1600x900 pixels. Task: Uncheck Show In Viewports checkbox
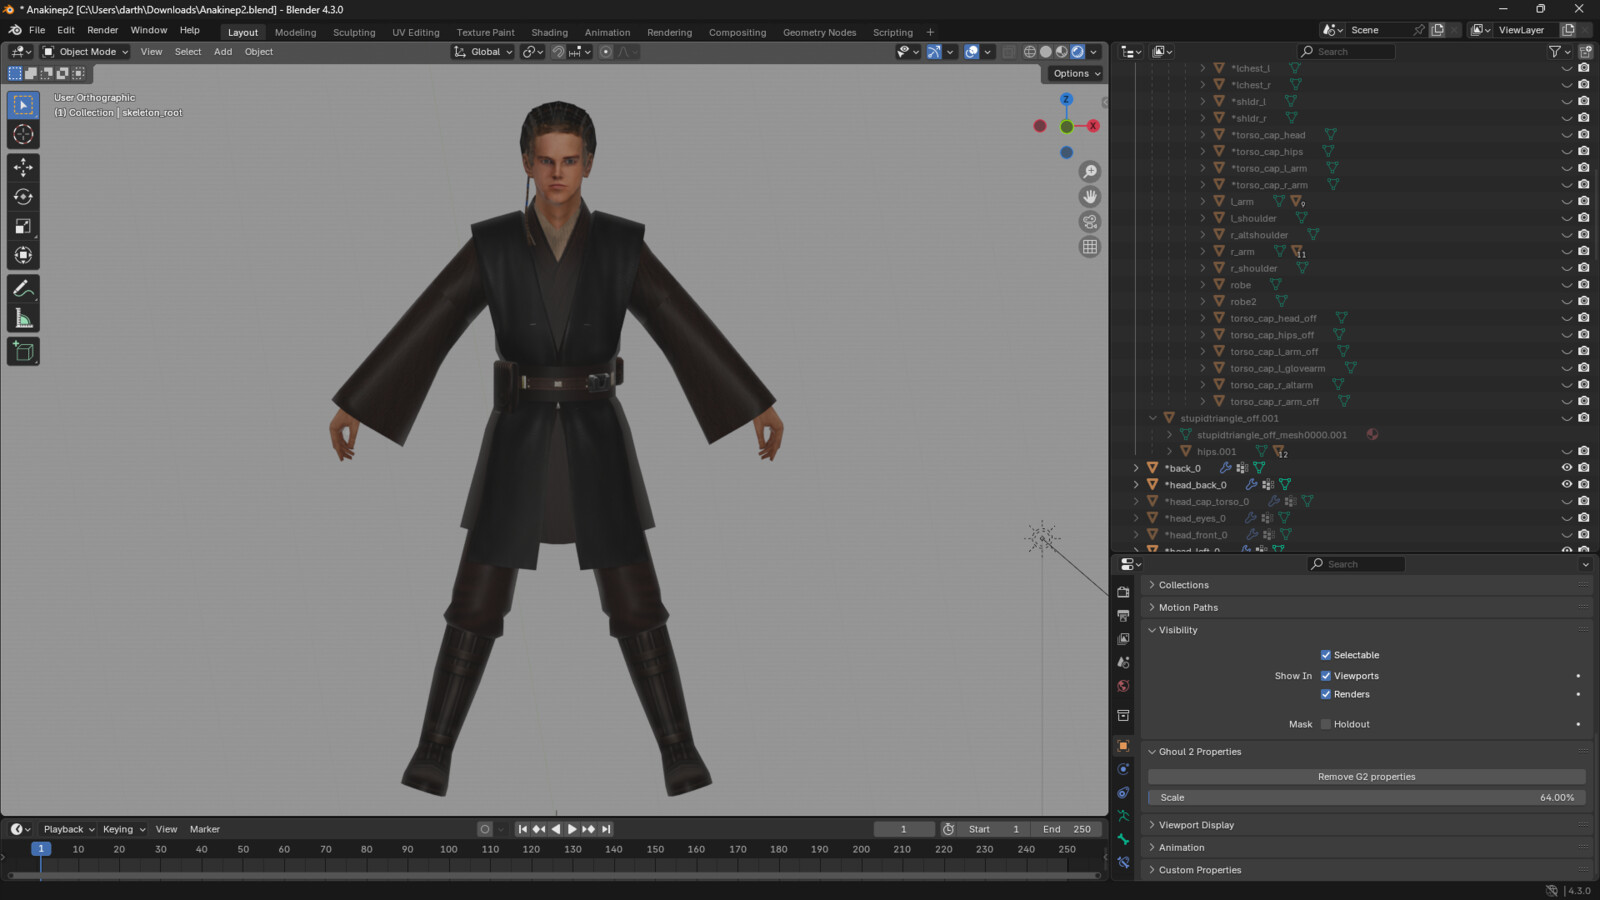pyautogui.click(x=1326, y=676)
